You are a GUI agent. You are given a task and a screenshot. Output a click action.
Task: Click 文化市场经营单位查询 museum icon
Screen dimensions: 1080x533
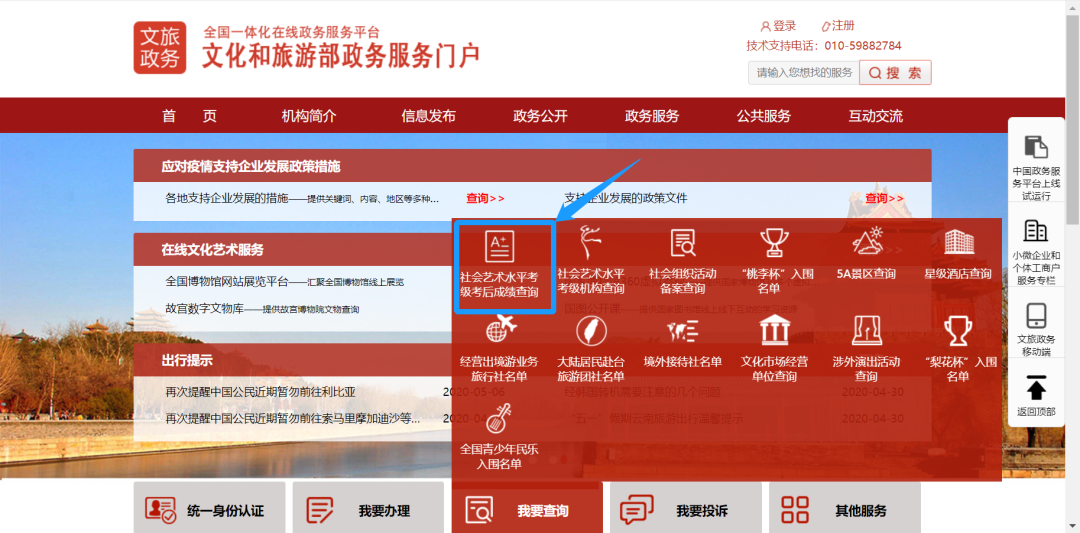click(x=774, y=329)
